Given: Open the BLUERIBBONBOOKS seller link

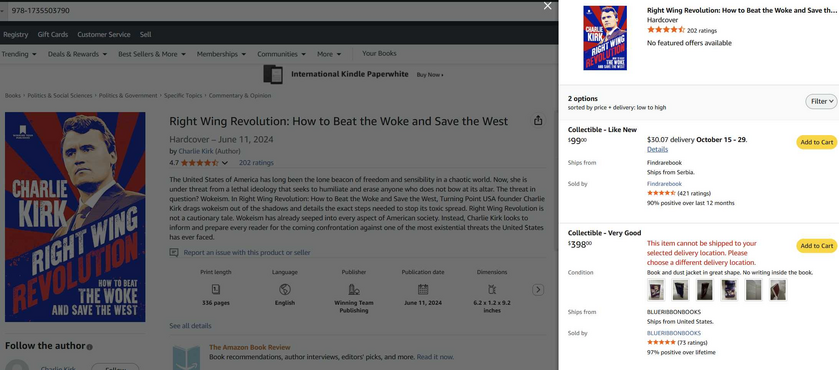Looking at the screenshot, I should pos(674,333).
